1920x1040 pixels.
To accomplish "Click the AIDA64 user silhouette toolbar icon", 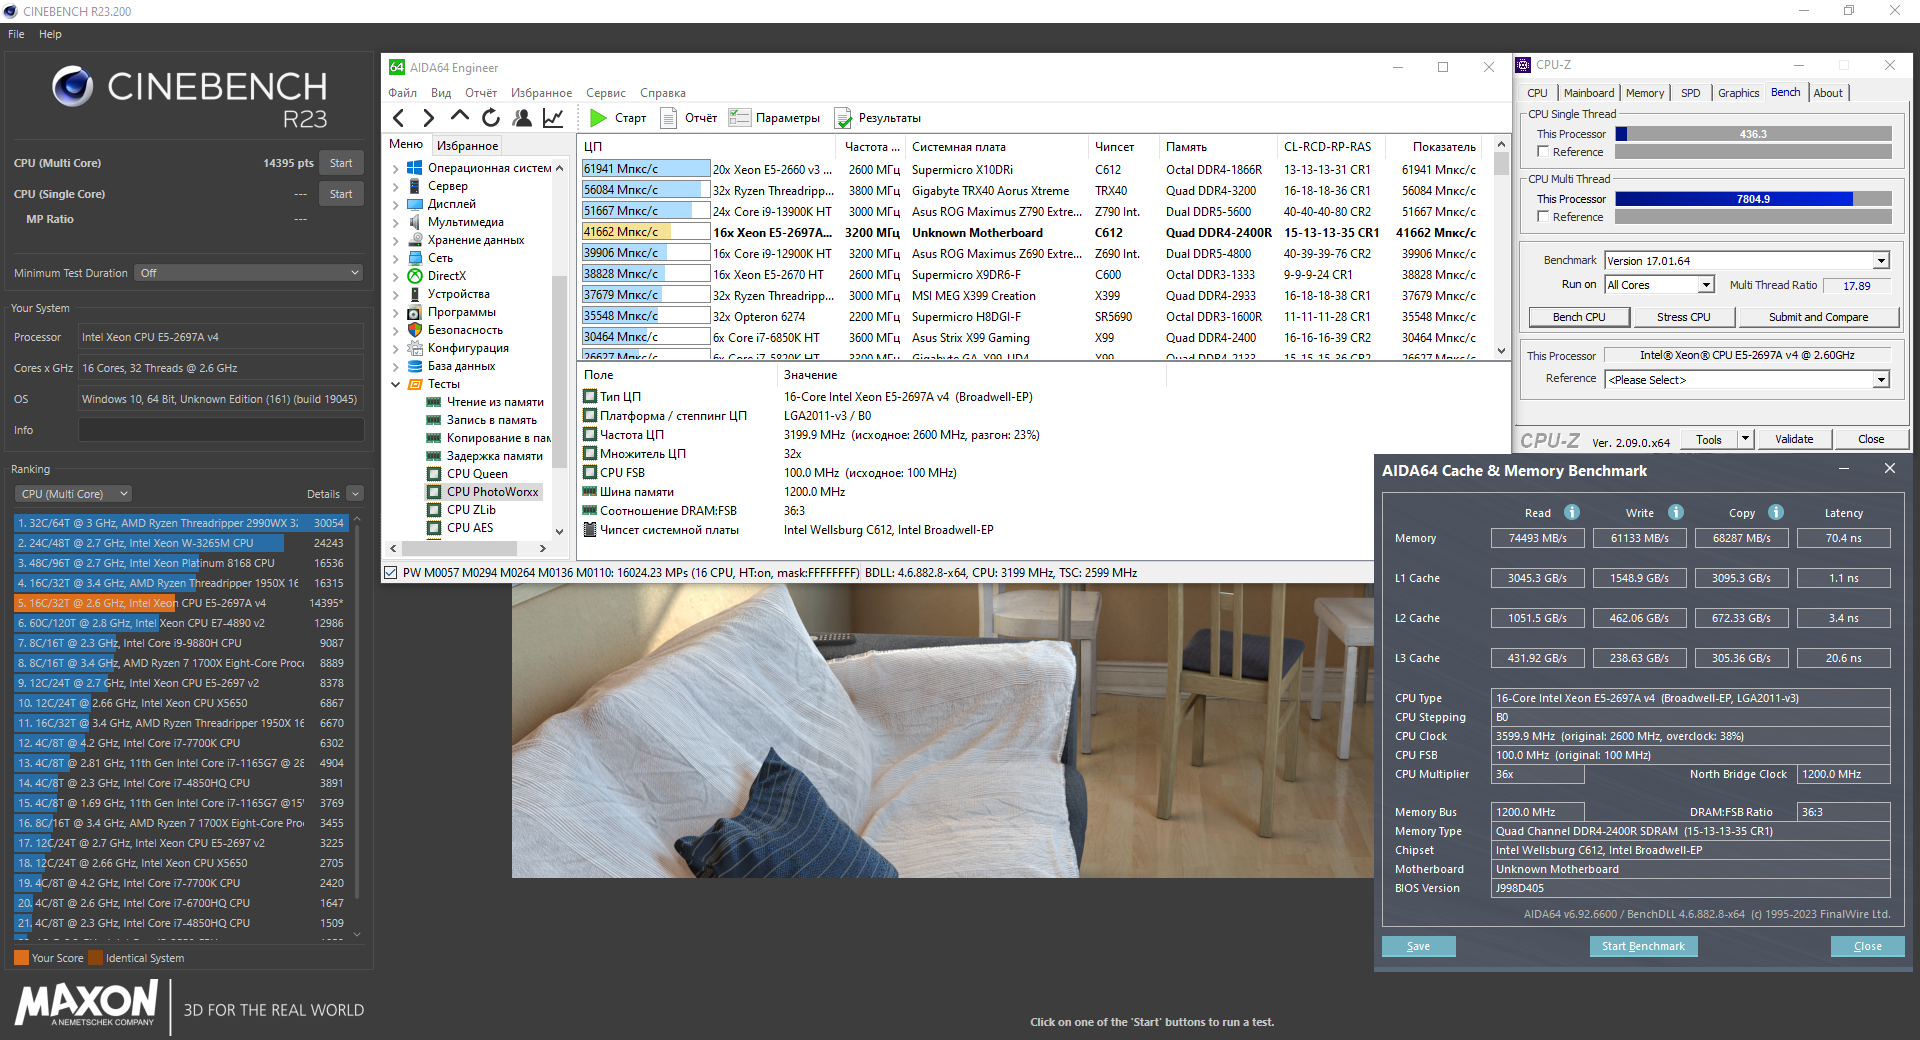I will 522,118.
